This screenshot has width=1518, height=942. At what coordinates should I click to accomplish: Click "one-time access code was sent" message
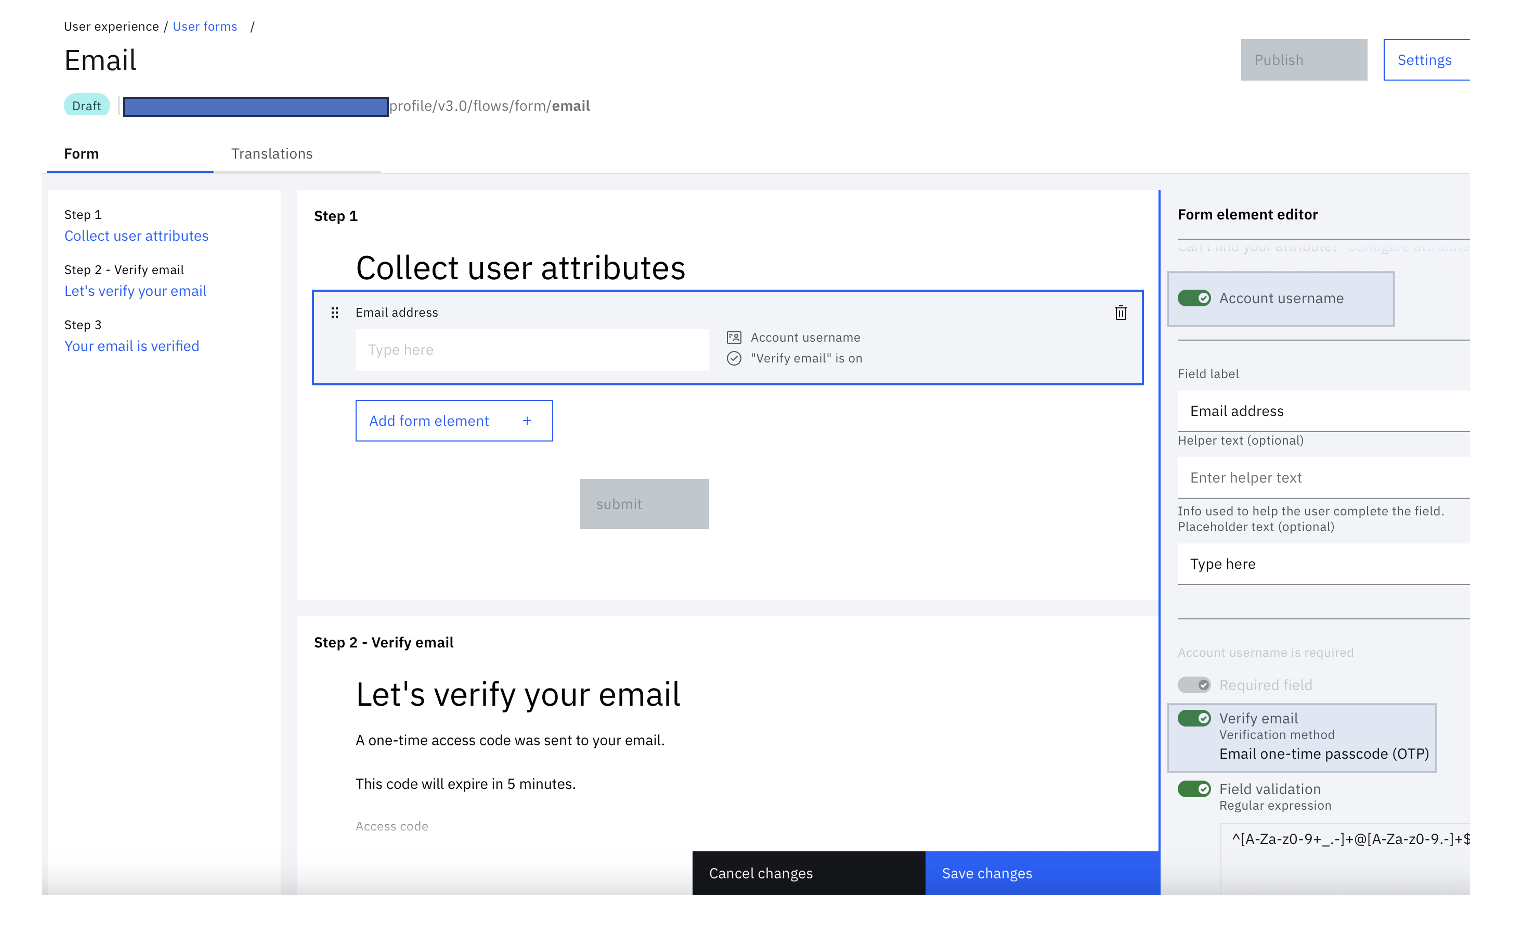[x=510, y=741]
